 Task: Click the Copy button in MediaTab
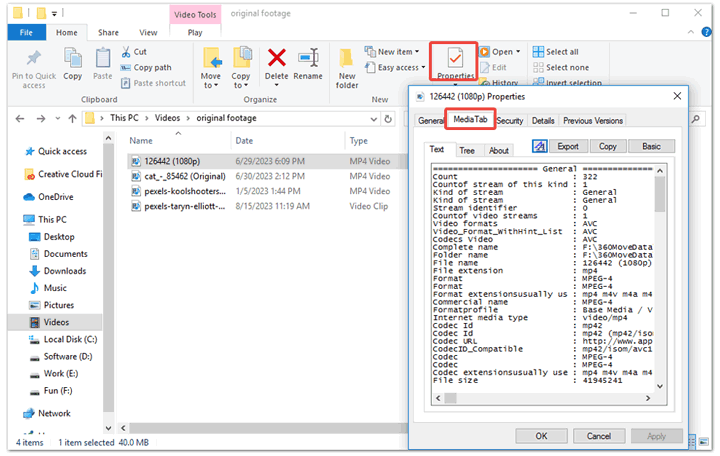608,146
